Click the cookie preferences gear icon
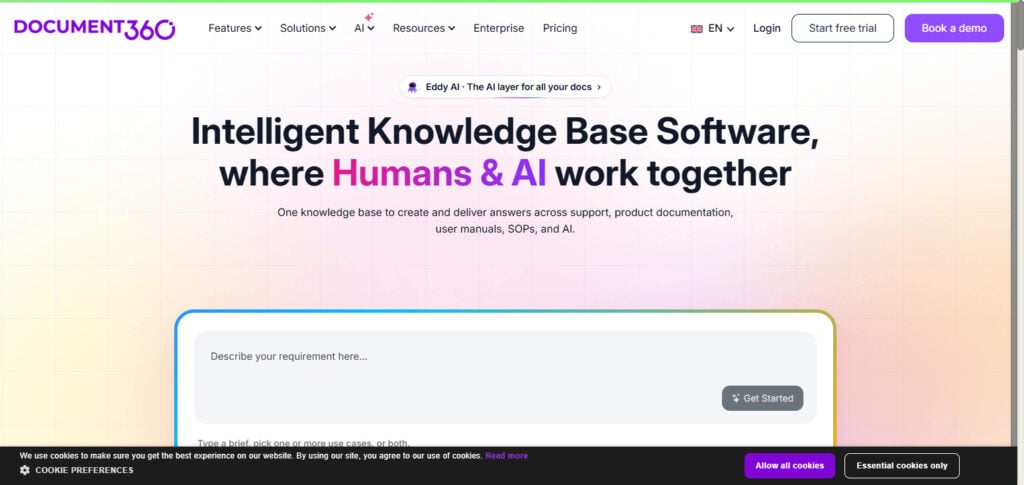The image size is (1024, 485). pos(25,470)
